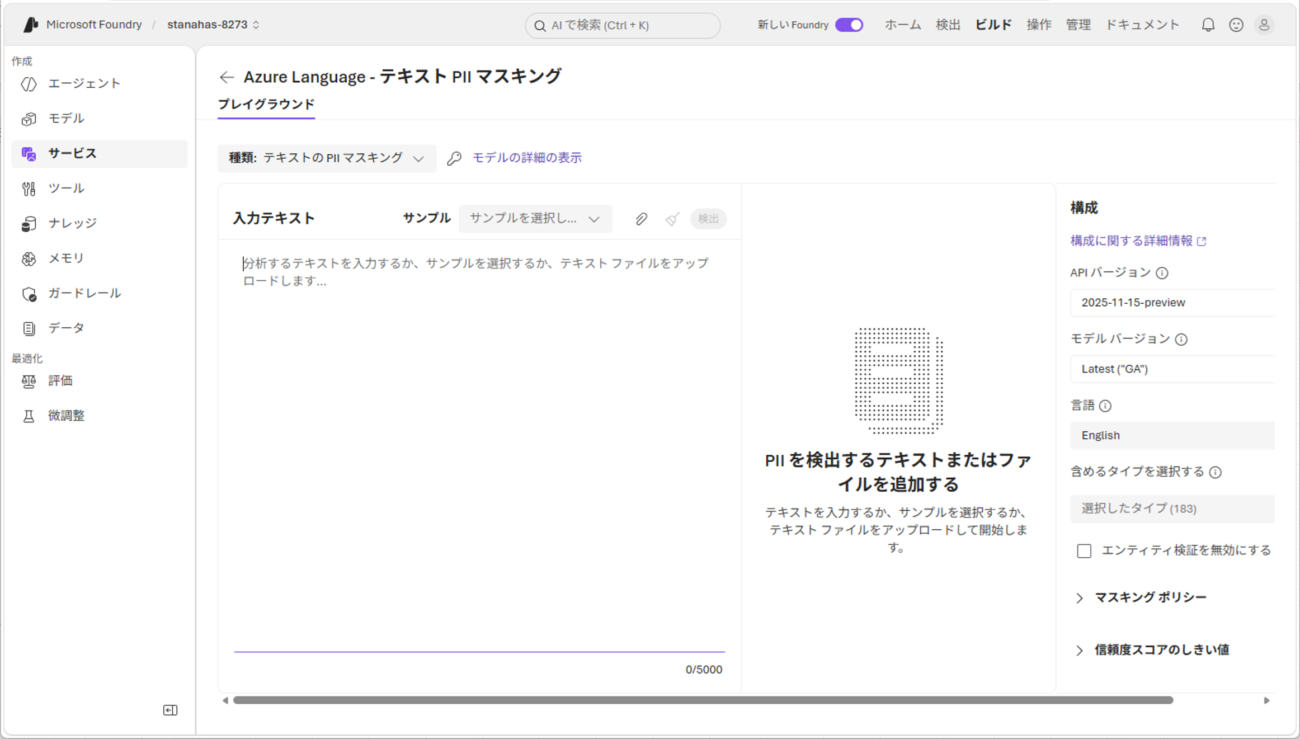Click the key icon beside model details
The image size is (1300, 739).
[454, 158]
